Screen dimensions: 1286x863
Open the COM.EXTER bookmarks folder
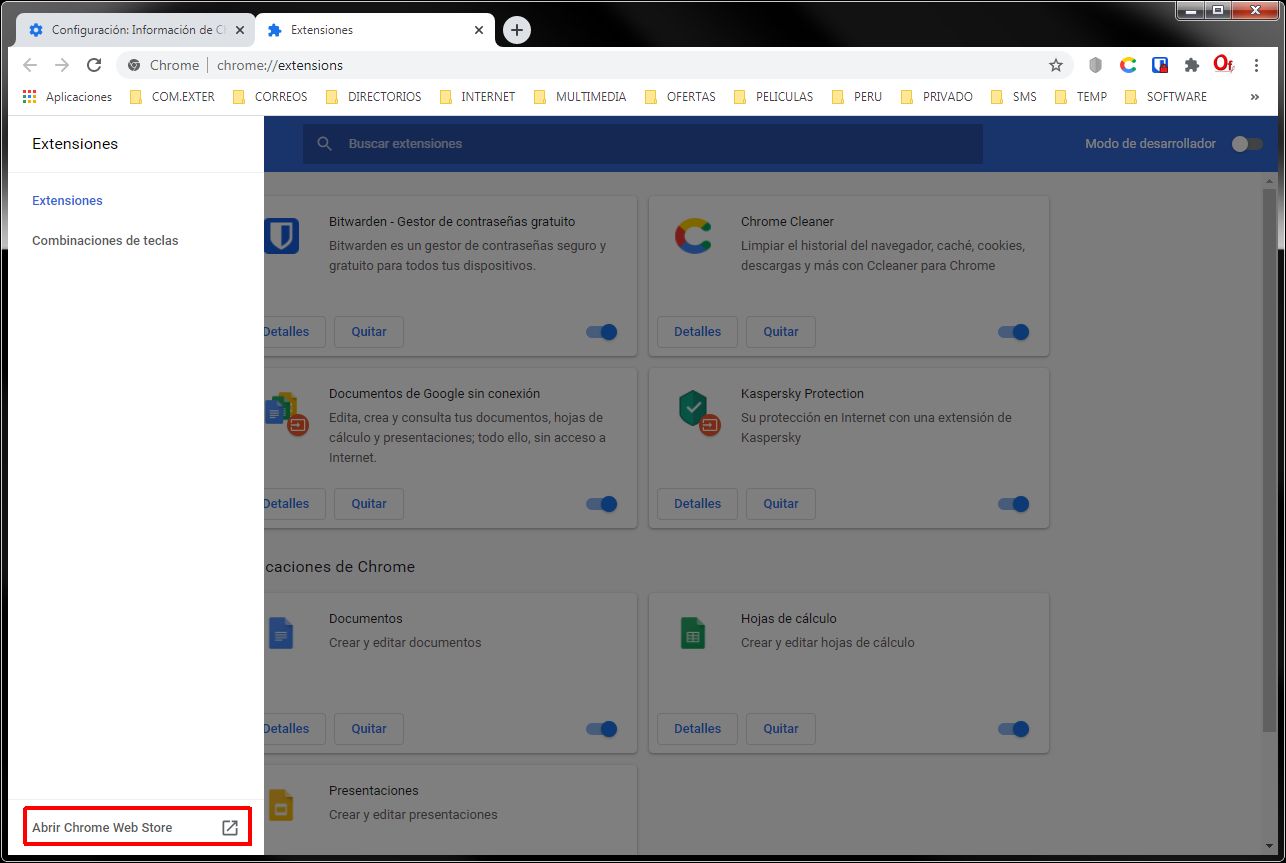pyautogui.click(x=172, y=97)
